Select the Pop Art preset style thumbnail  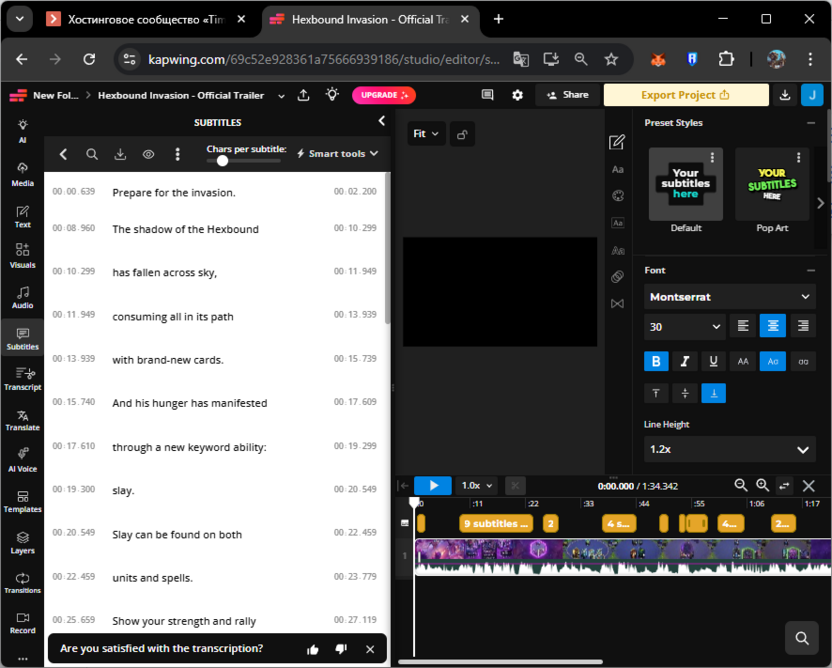click(772, 185)
